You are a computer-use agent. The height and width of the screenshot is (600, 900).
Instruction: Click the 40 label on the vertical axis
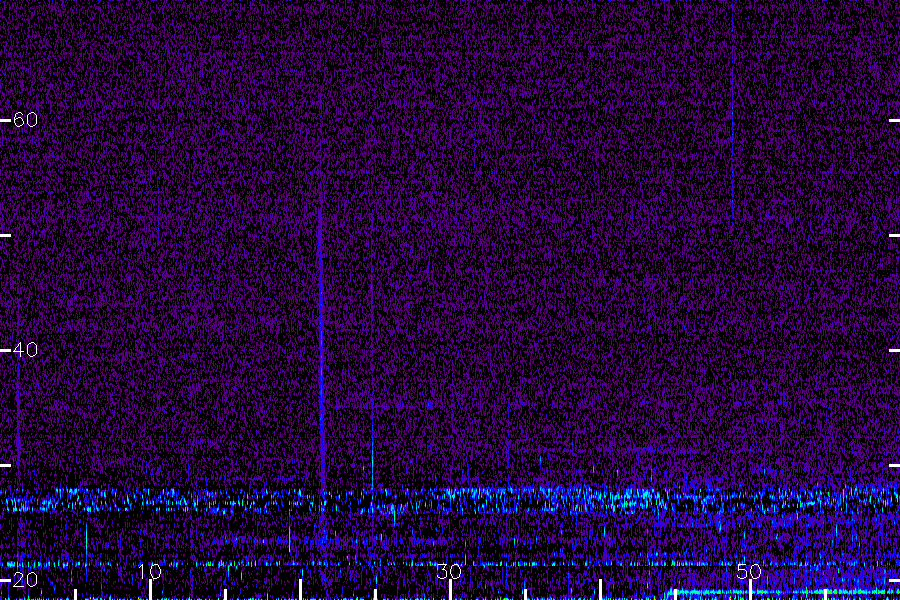point(25,349)
